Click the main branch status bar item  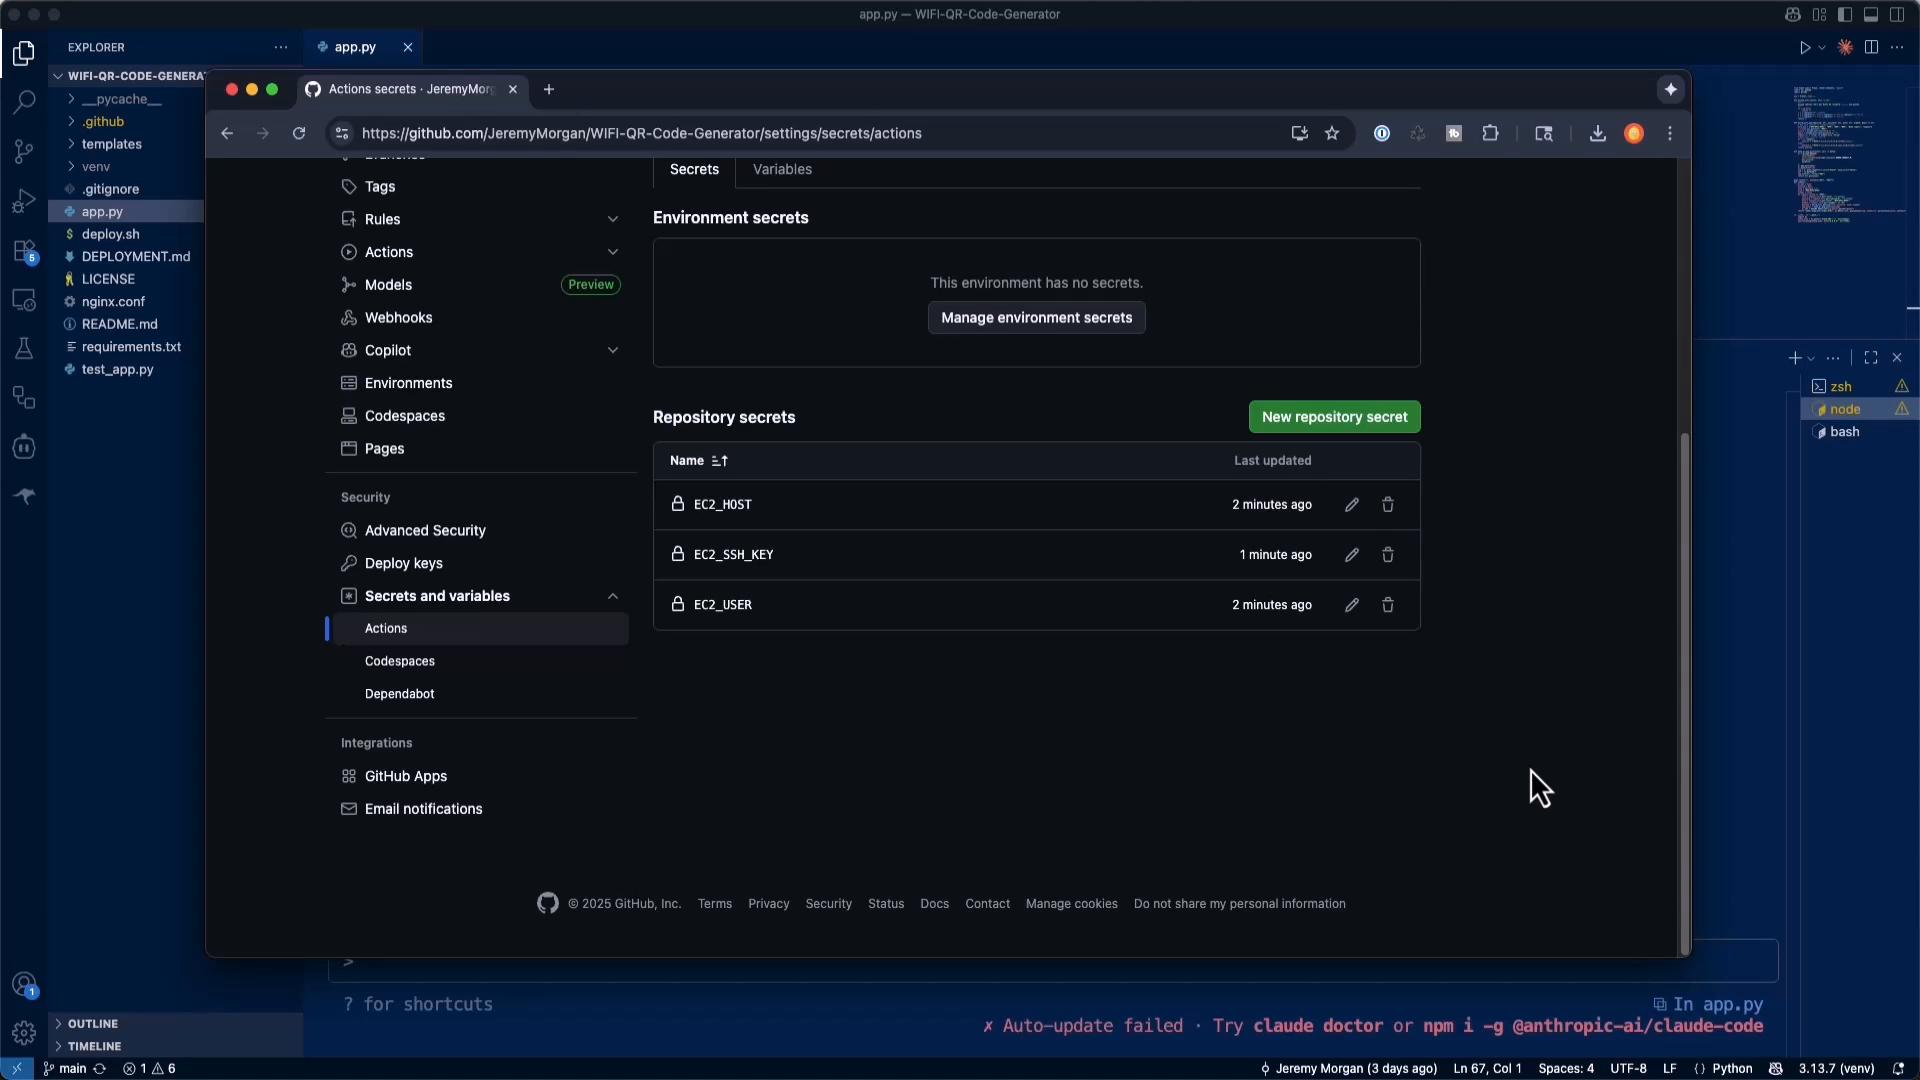tap(65, 1069)
